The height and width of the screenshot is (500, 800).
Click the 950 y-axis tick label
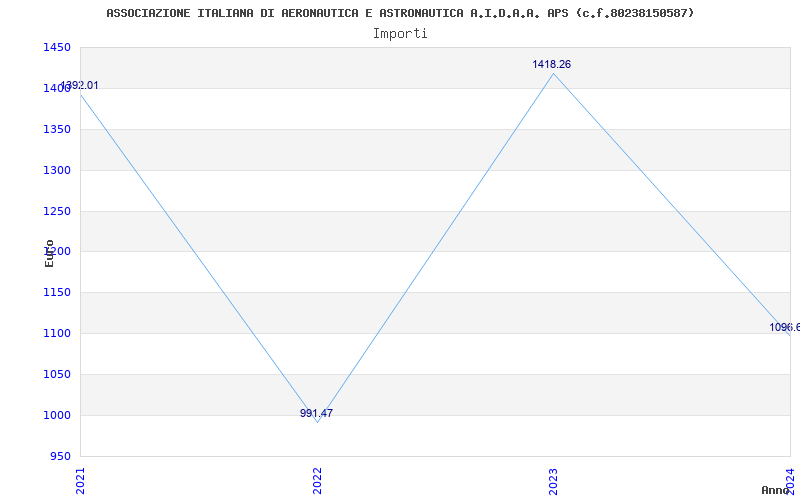[x=59, y=456]
